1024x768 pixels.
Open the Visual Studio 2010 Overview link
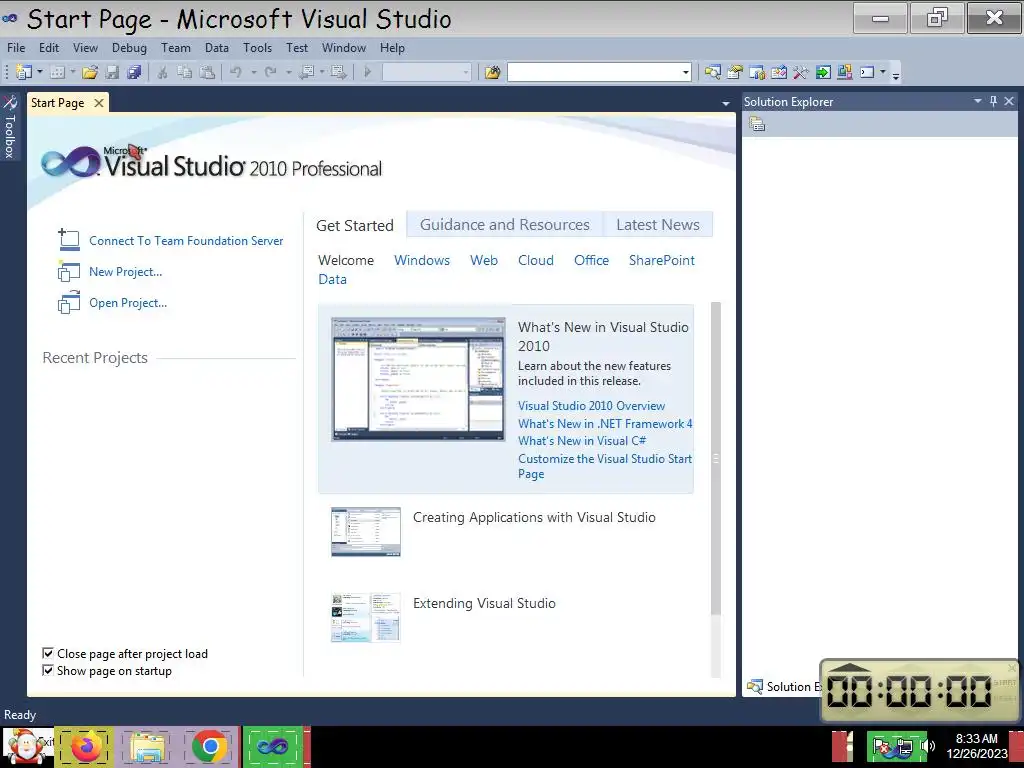click(x=591, y=406)
